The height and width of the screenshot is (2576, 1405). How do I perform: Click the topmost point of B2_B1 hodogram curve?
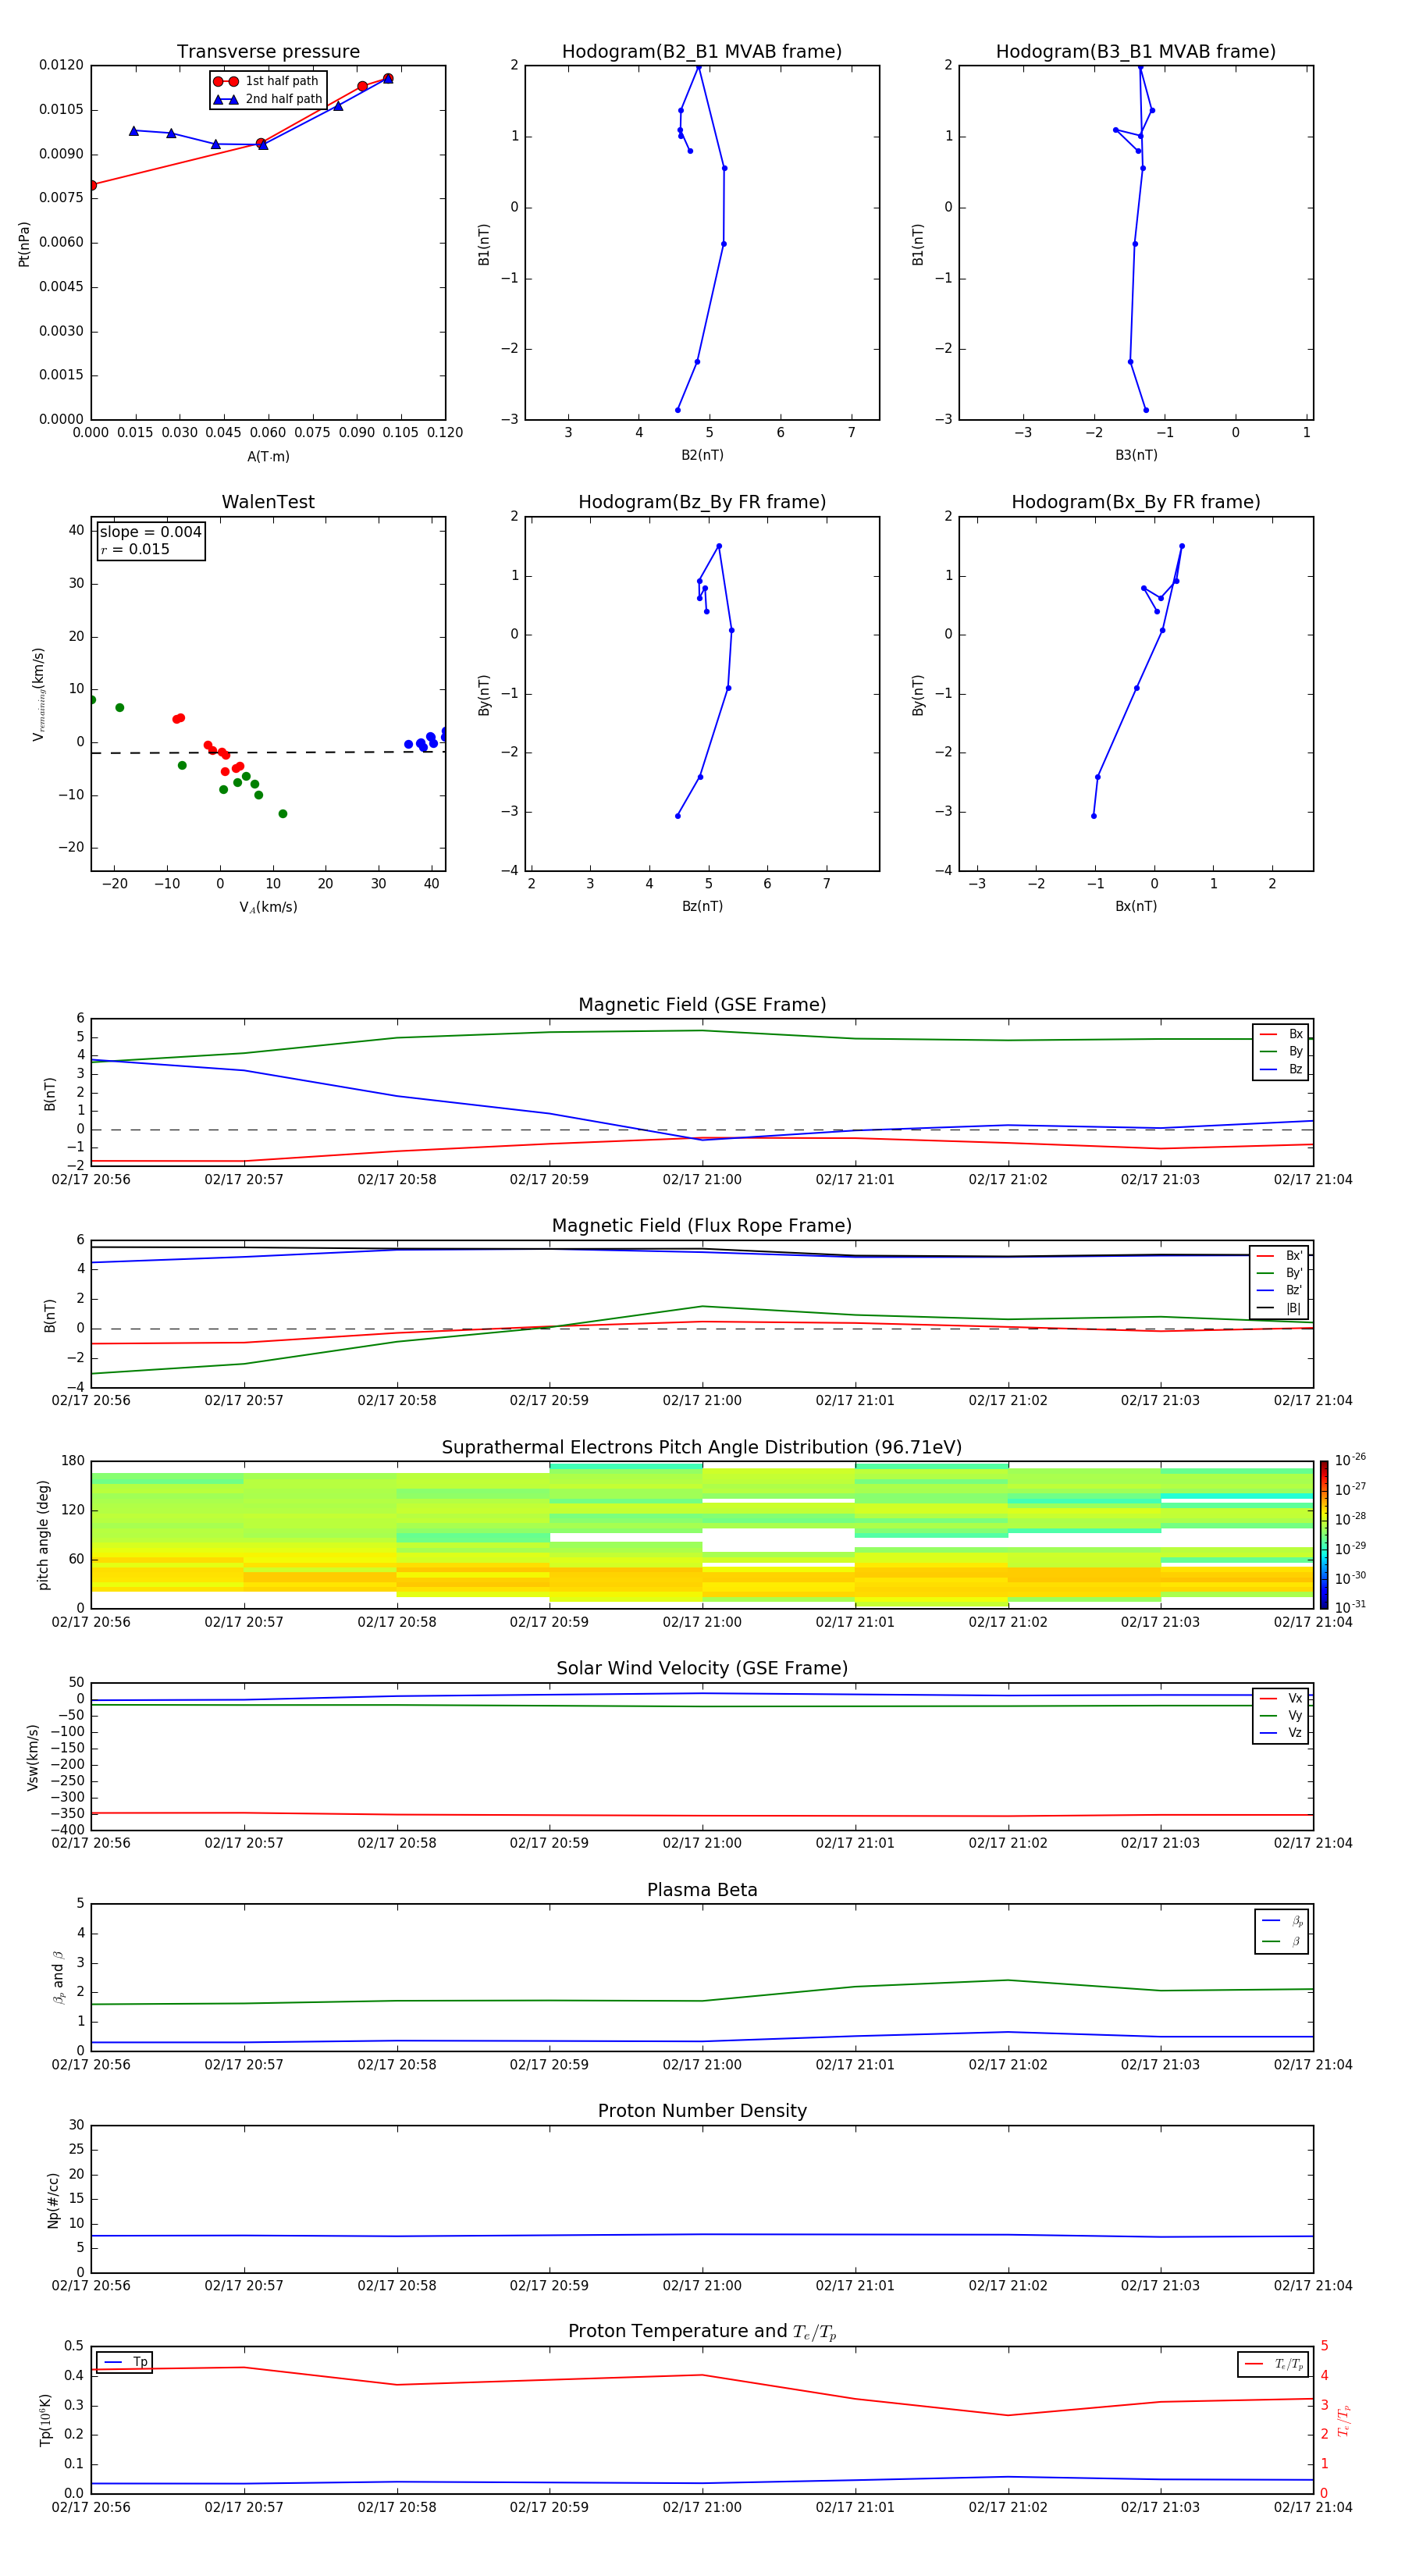tap(698, 67)
